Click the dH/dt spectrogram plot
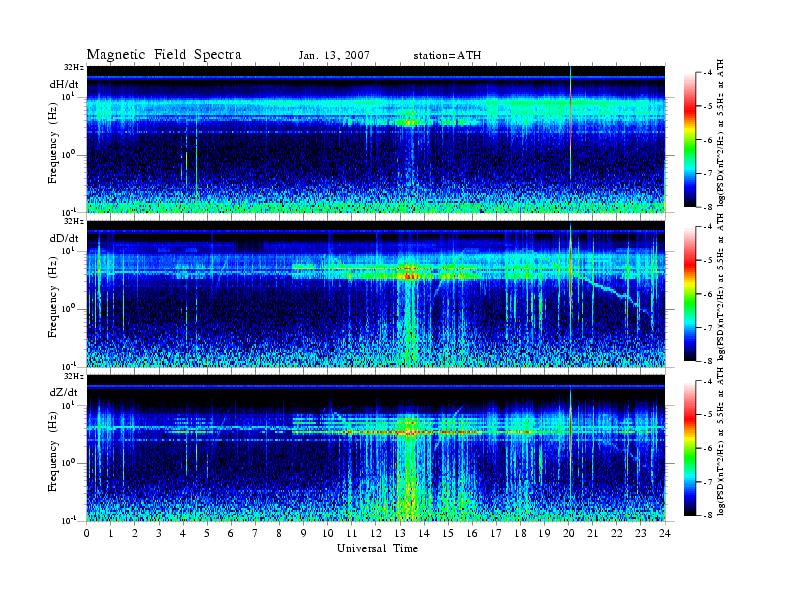This screenshot has height=612, width=792. coord(376,139)
